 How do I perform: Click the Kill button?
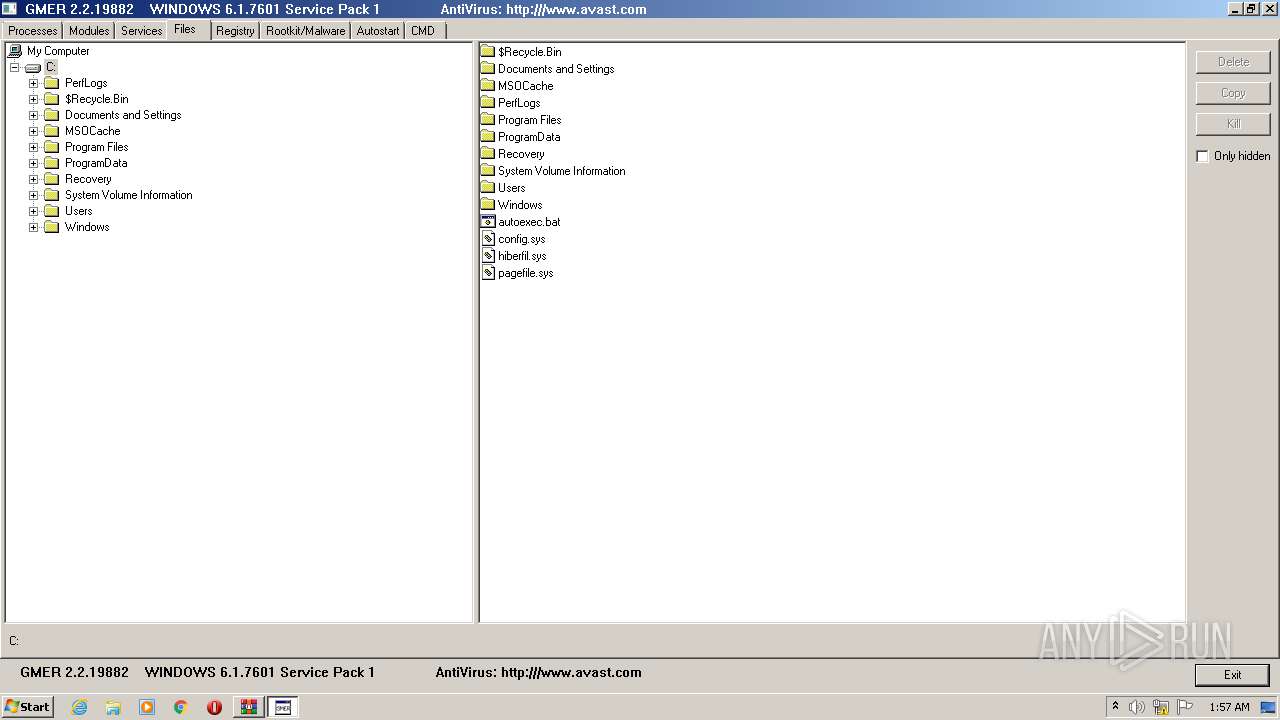coord(1233,124)
